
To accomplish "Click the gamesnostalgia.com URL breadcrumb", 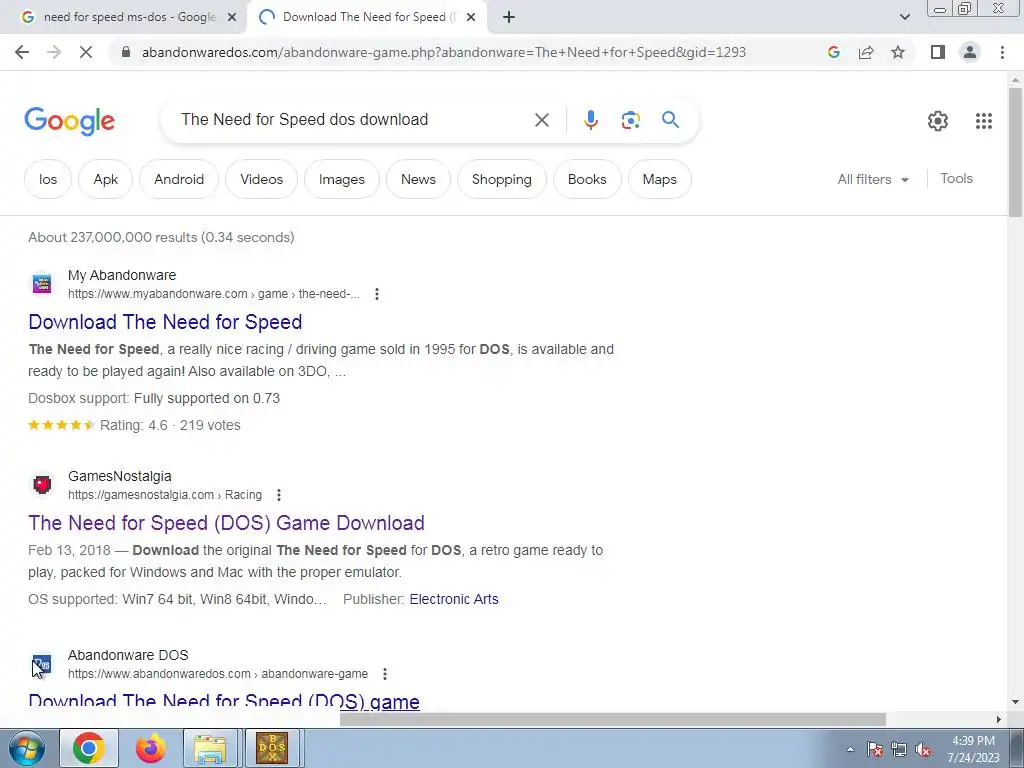I will point(165,495).
